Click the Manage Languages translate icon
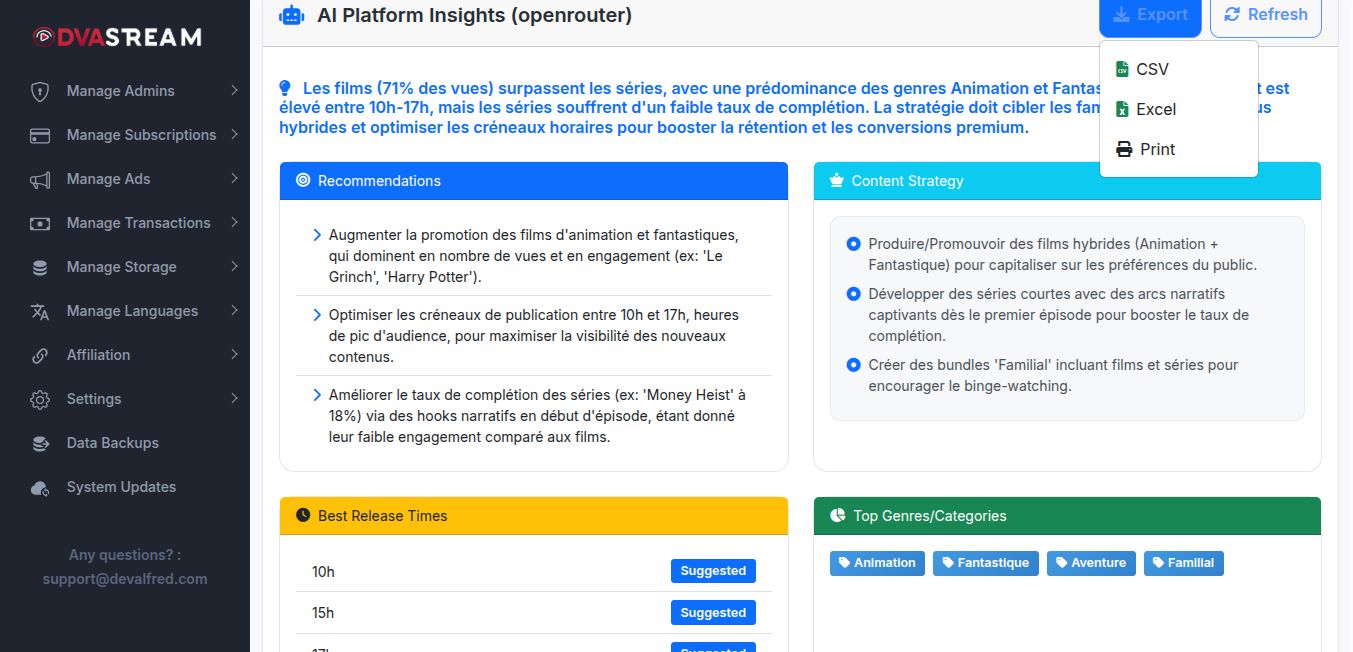 coord(40,311)
